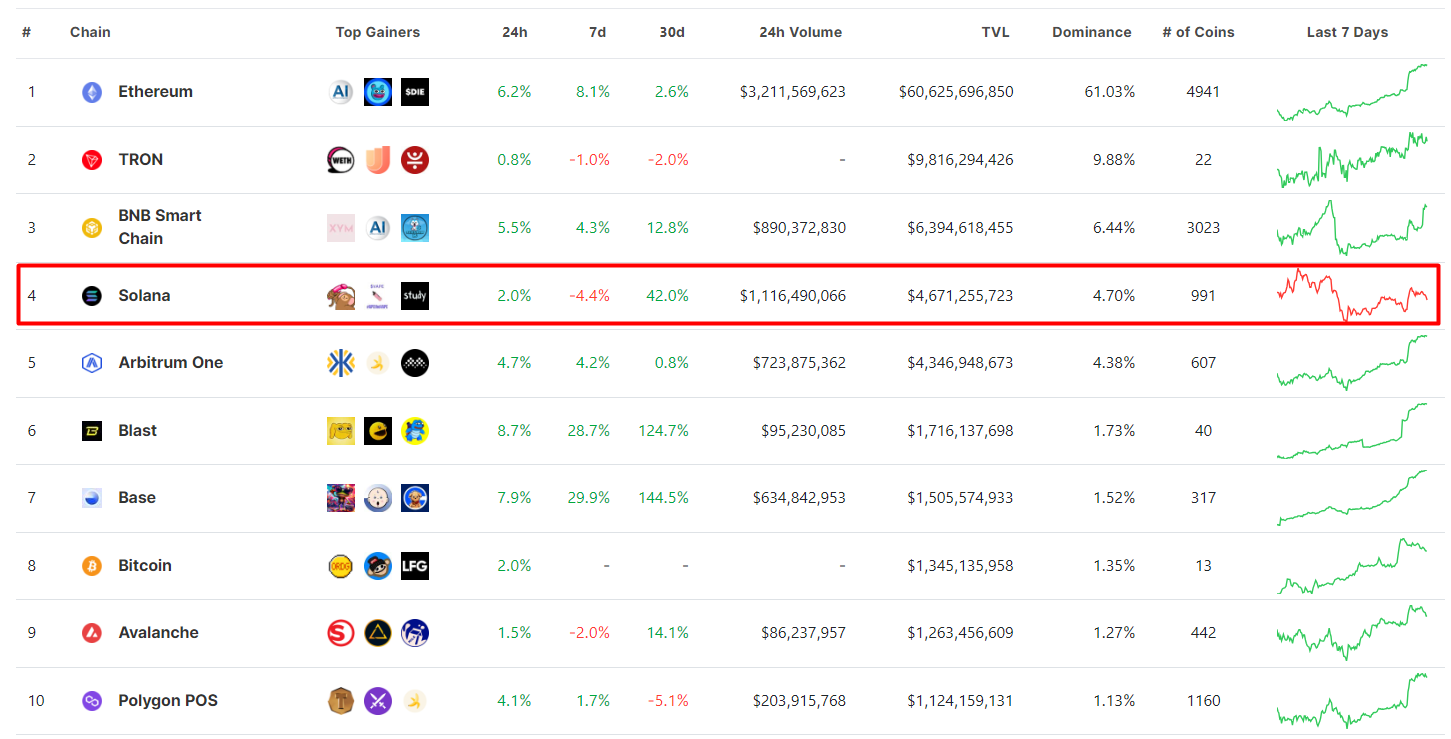Select Avalanche's TVL value $1,263,456,609

[960, 633]
